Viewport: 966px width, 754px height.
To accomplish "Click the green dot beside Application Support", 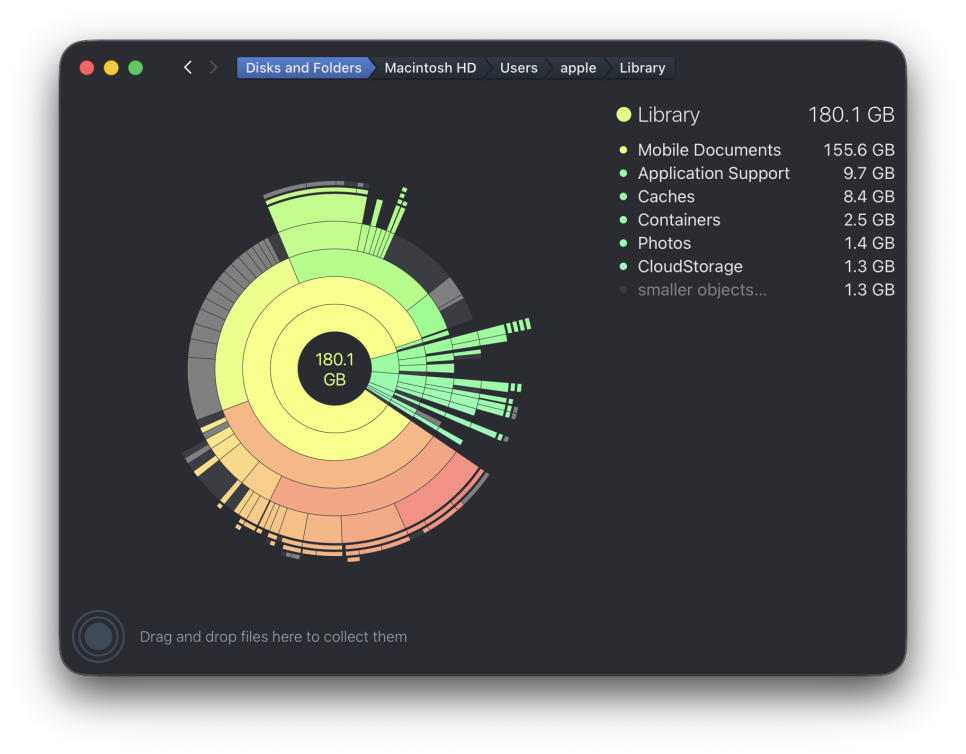I will pyautogui.click(x=623, y=173).
